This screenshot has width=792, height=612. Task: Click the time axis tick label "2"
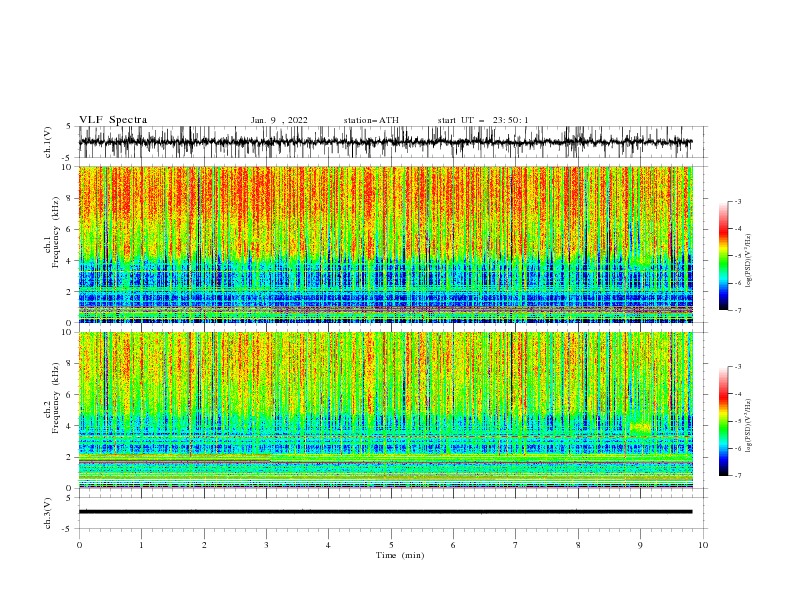(204, 545)
